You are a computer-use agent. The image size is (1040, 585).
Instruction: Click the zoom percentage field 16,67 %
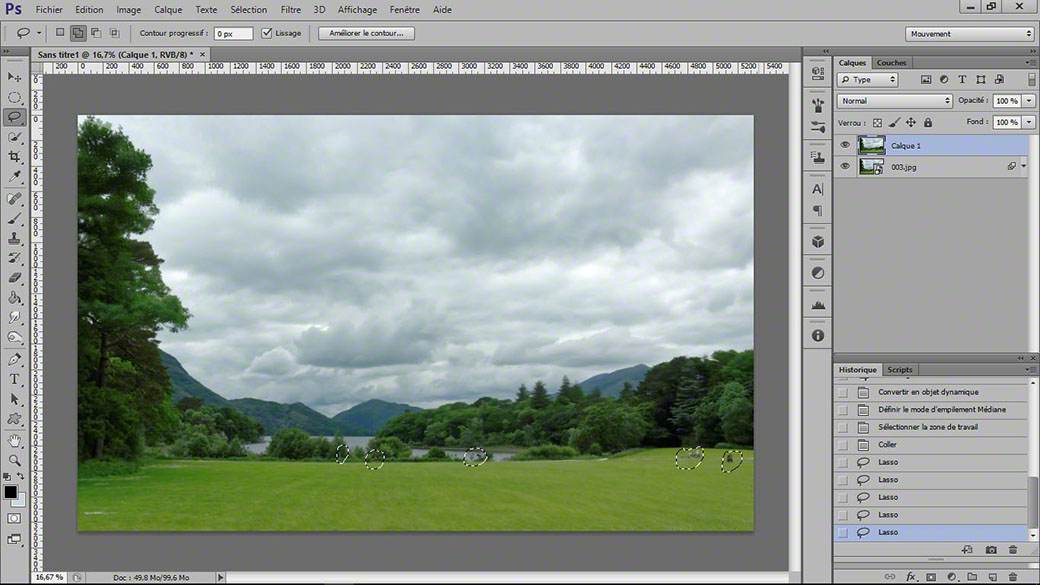(49, 578)
